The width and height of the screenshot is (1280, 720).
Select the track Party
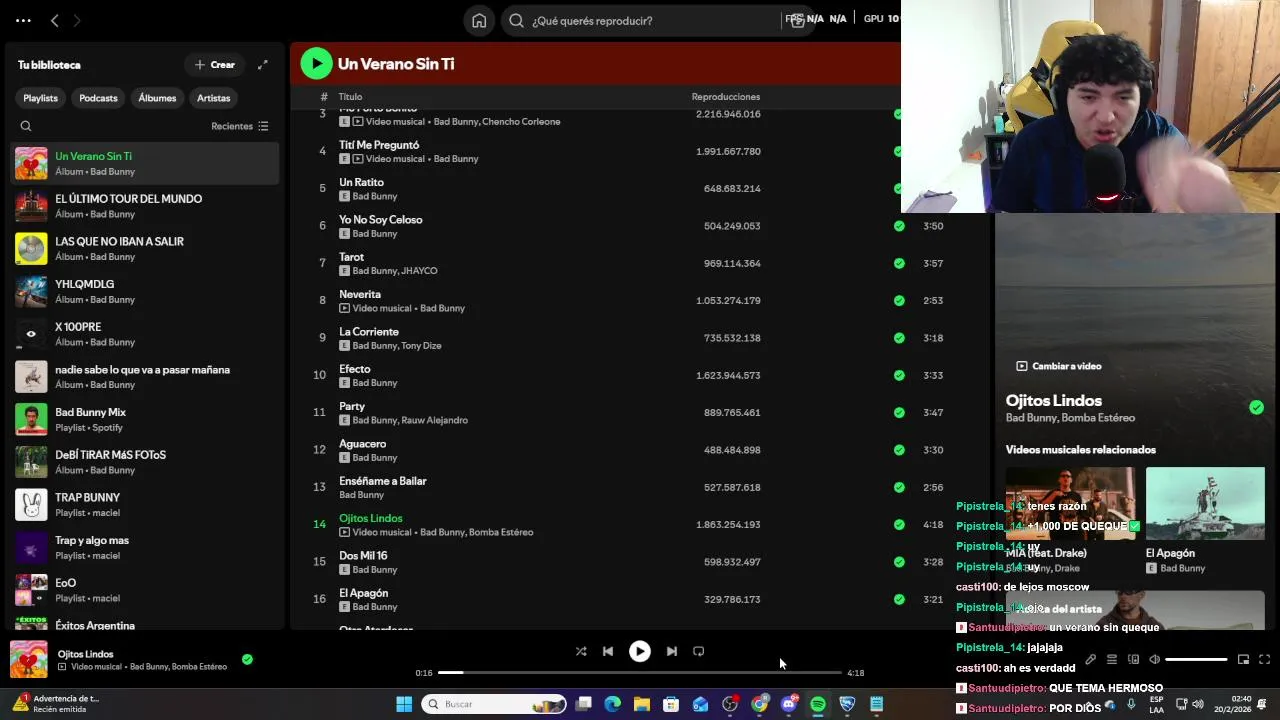coord(352,406)
